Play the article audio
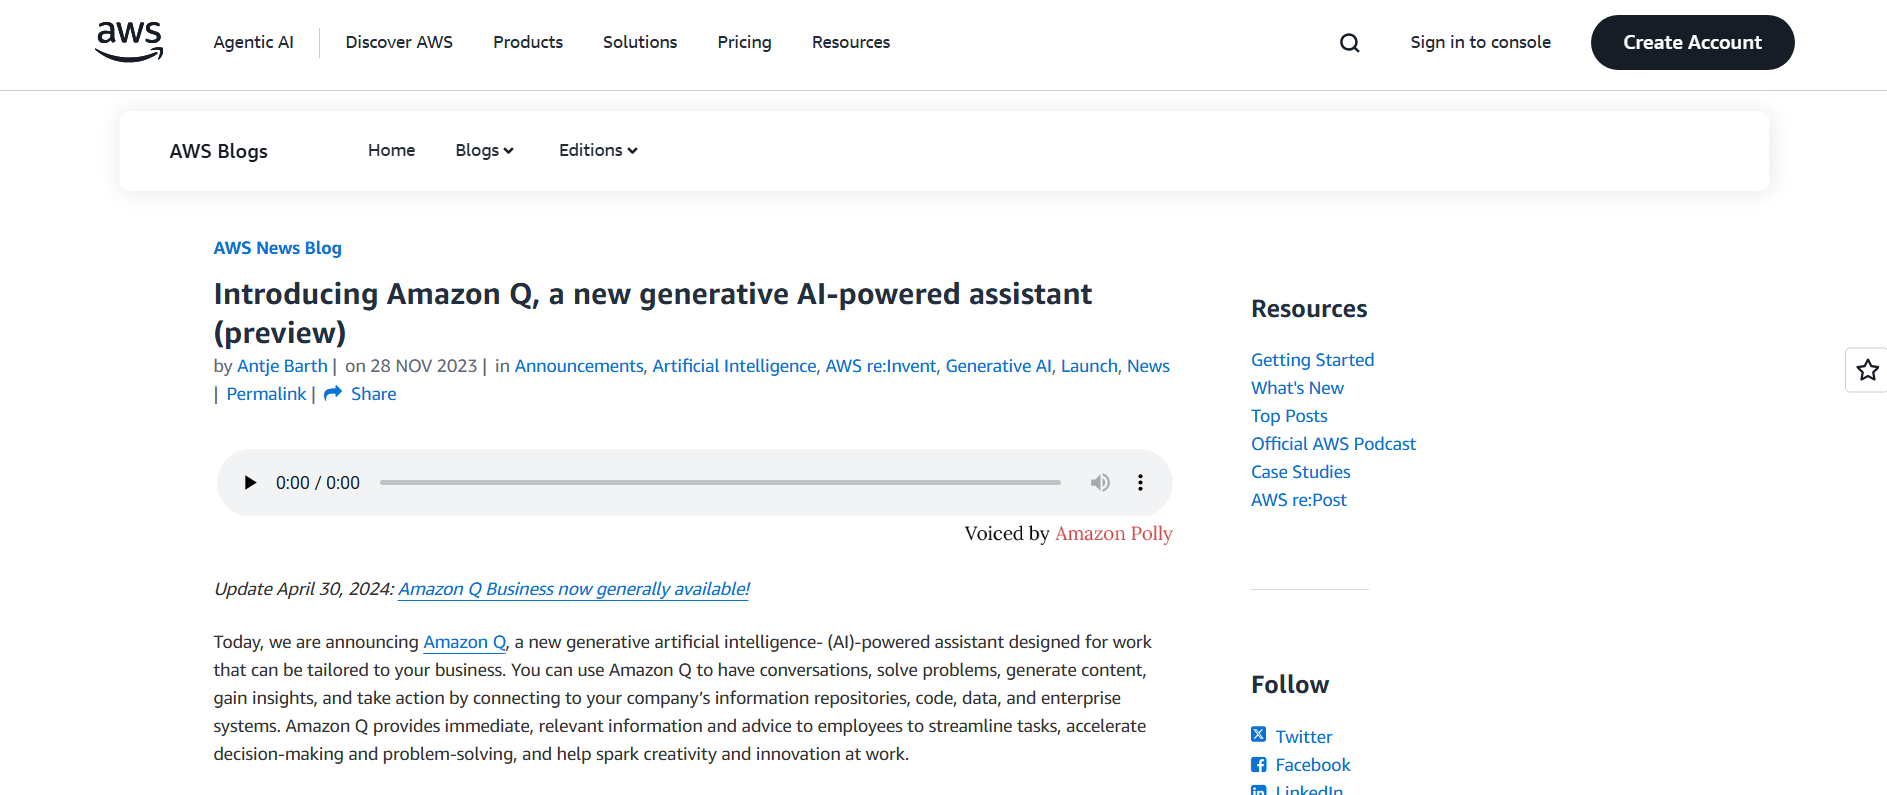1887x795 pixels. pyautogui.click(x=250, y=483)
